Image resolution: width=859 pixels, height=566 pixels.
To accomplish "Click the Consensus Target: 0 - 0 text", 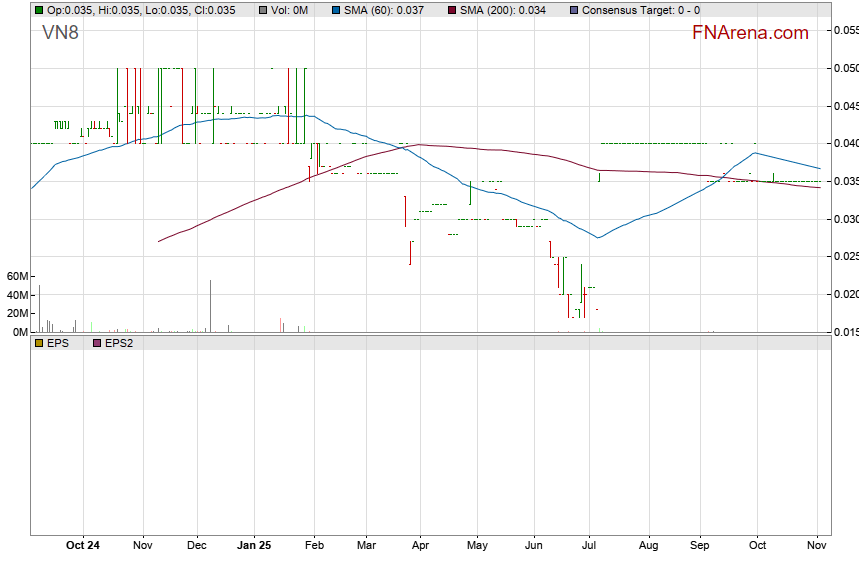I will pyautogui.click(x=640, y=10).
